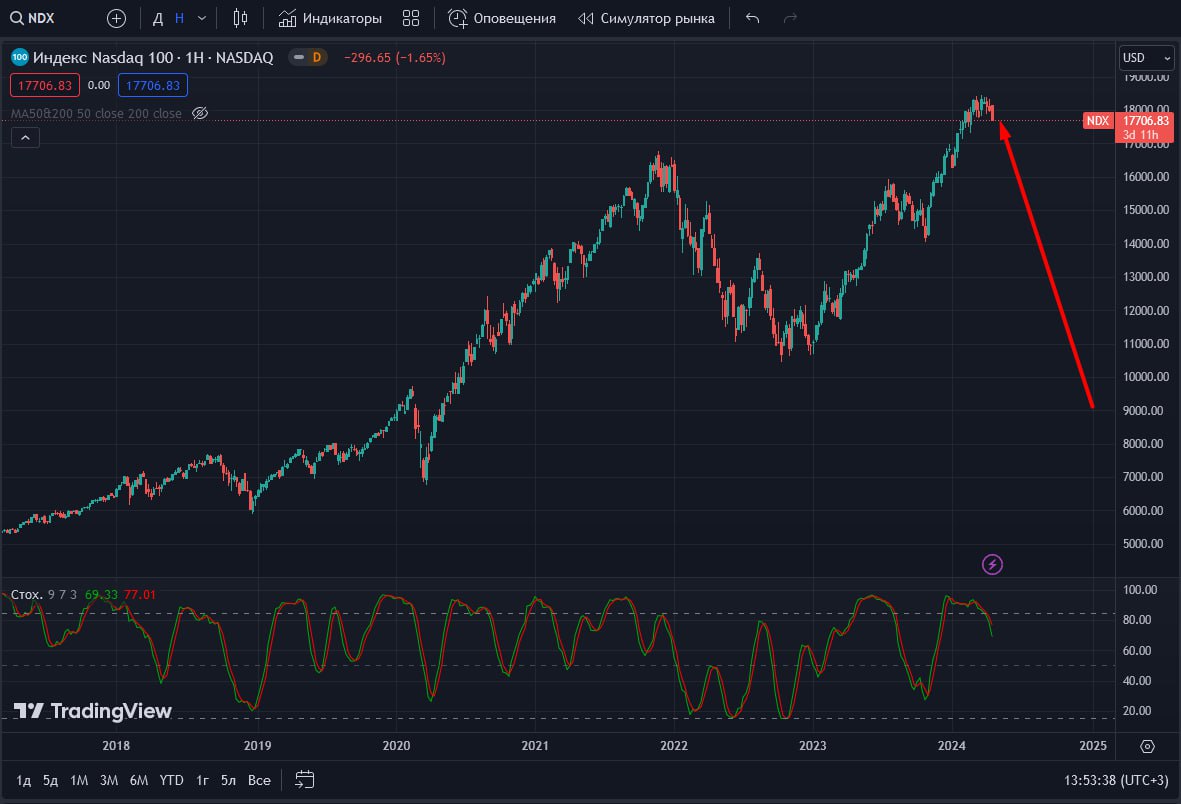Set the range to 1г
This screenshot has width=1181, height=804.
coord(202,780)
